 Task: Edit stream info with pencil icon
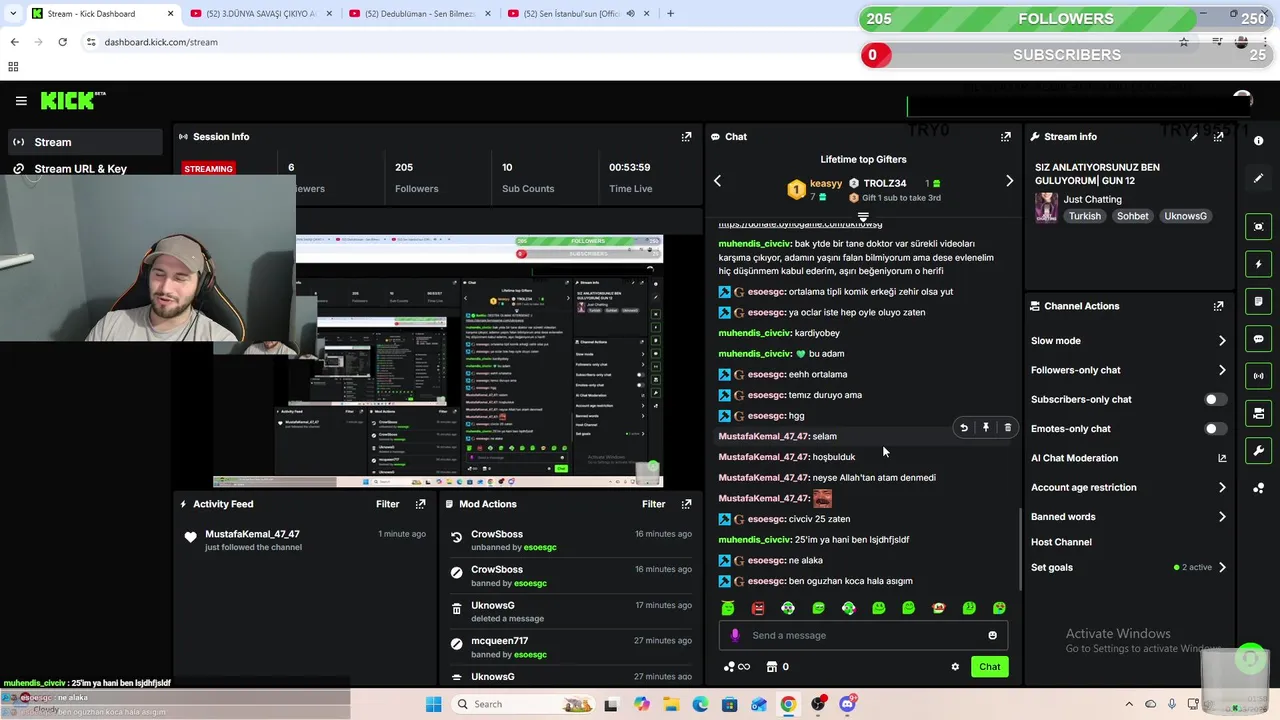click(x=1194, y=136)
